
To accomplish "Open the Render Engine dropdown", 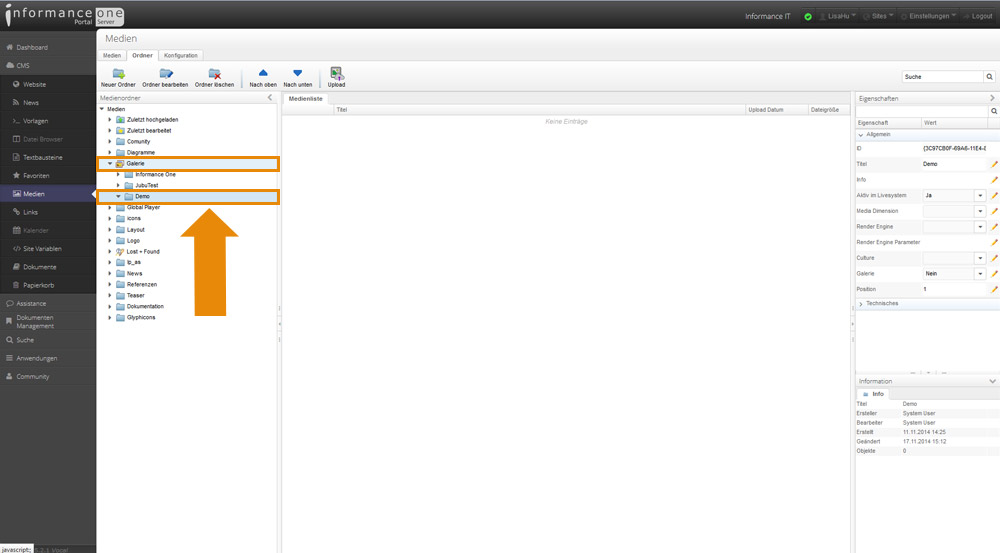I will coord(980,227).
